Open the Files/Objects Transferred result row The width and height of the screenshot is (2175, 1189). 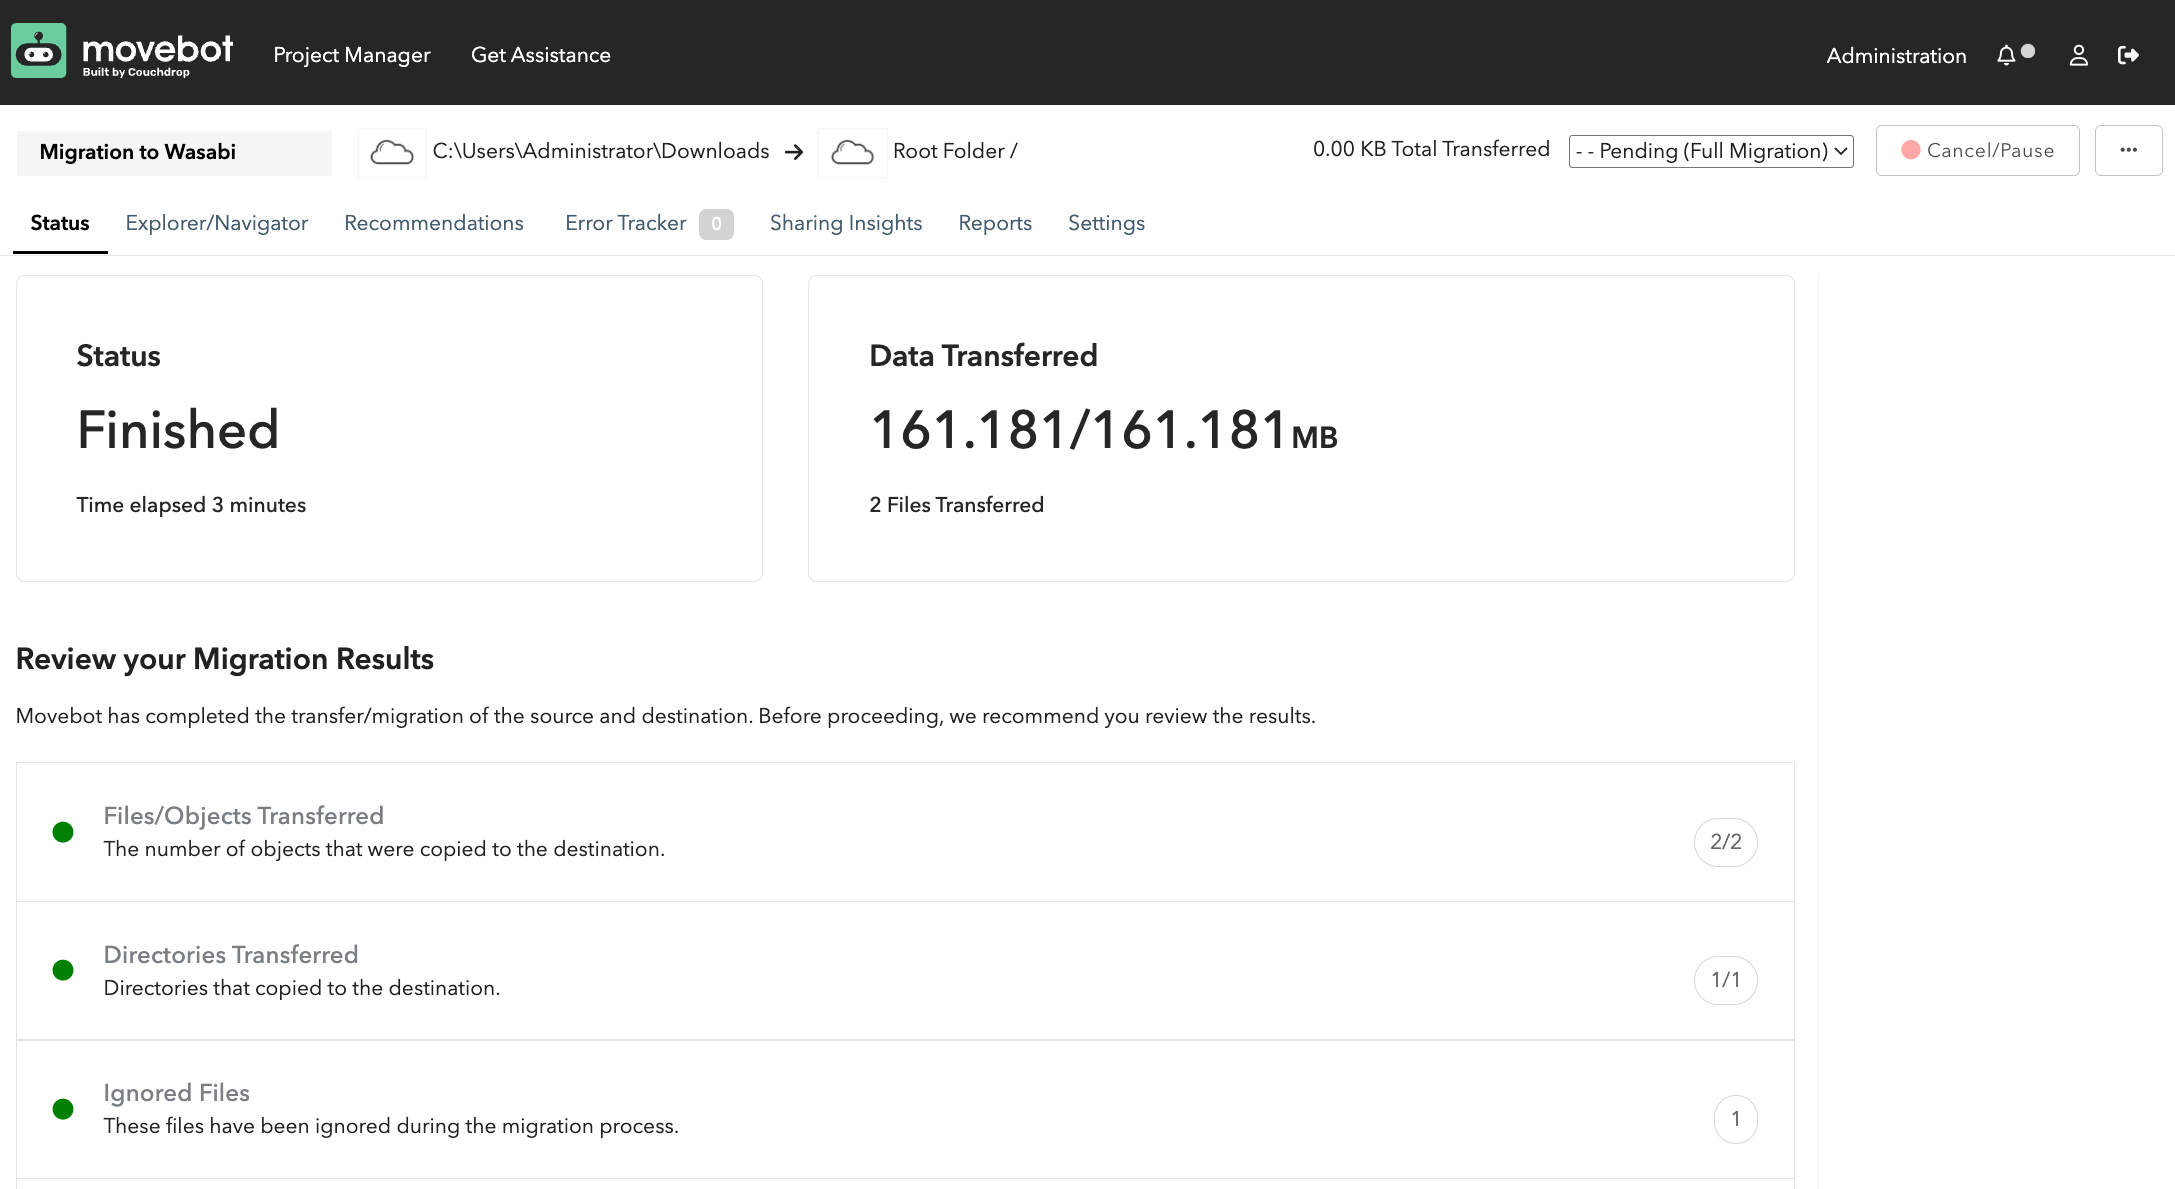coord(905,832)
